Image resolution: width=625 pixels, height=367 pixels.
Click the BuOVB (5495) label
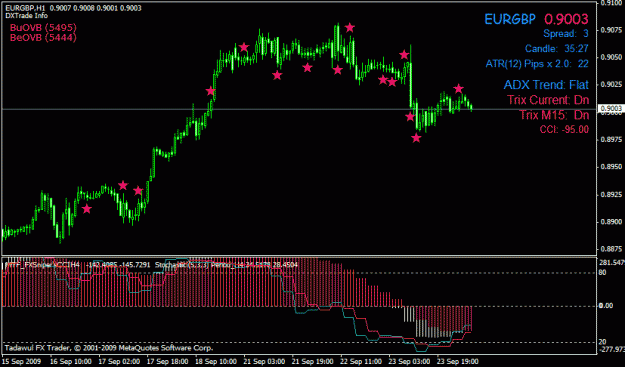(x=43, y=27)
